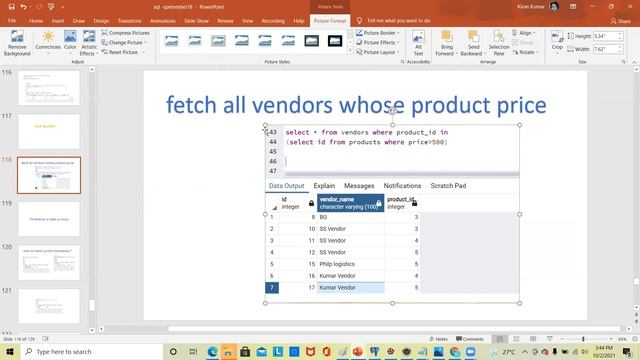Select slide 120 thumbnail
This screenshot has height=360, width=640.
[x=49, y=262]
